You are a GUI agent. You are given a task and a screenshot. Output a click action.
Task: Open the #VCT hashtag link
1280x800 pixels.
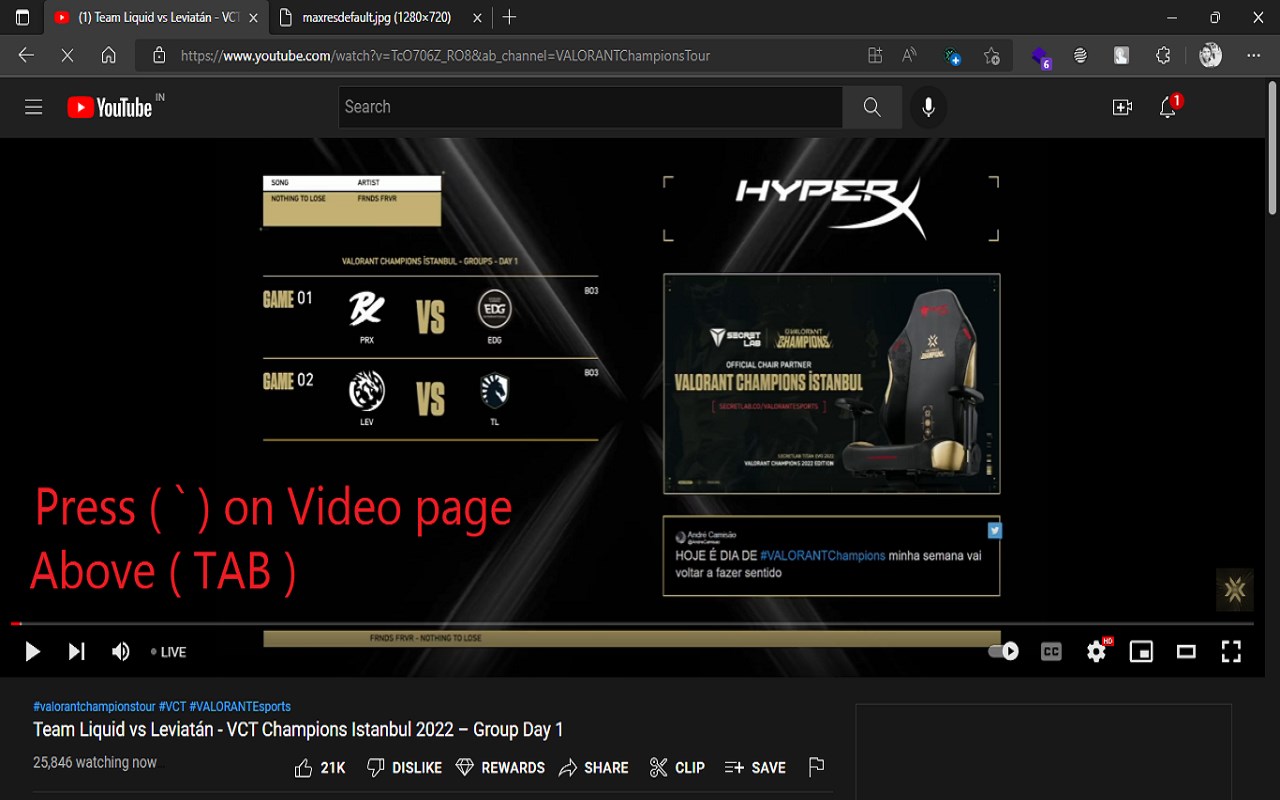point(172,707)
